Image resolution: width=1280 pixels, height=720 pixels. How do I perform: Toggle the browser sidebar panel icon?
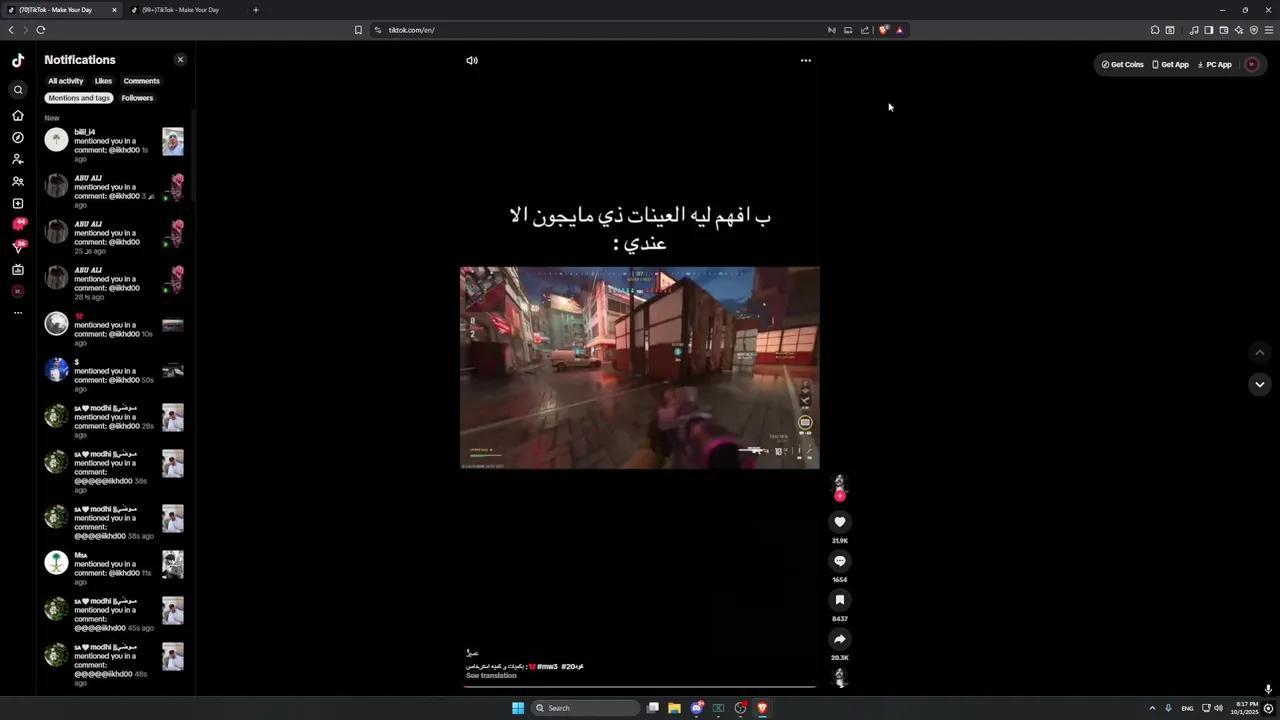[1208, 30]
